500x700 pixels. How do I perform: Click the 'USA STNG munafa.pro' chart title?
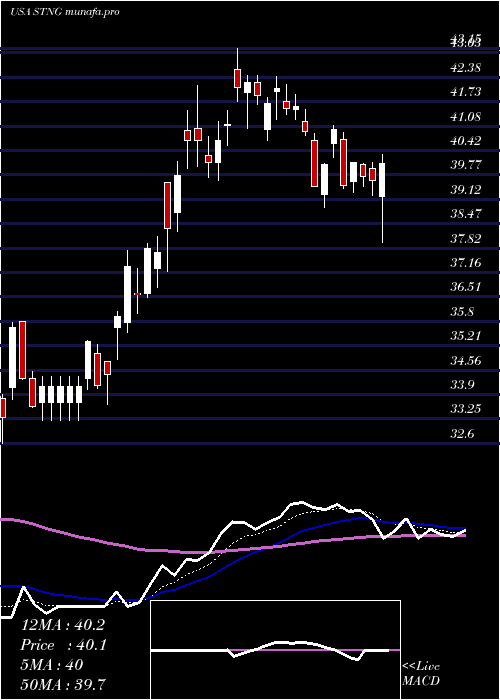click(64, 12)
